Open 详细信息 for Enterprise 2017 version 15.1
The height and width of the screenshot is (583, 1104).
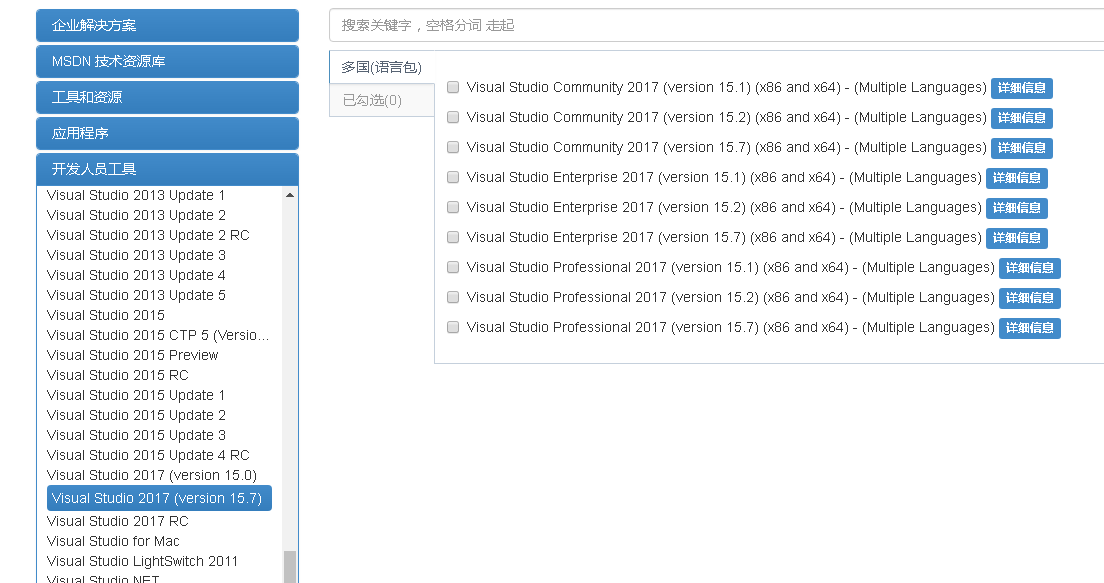point(1017,178)
